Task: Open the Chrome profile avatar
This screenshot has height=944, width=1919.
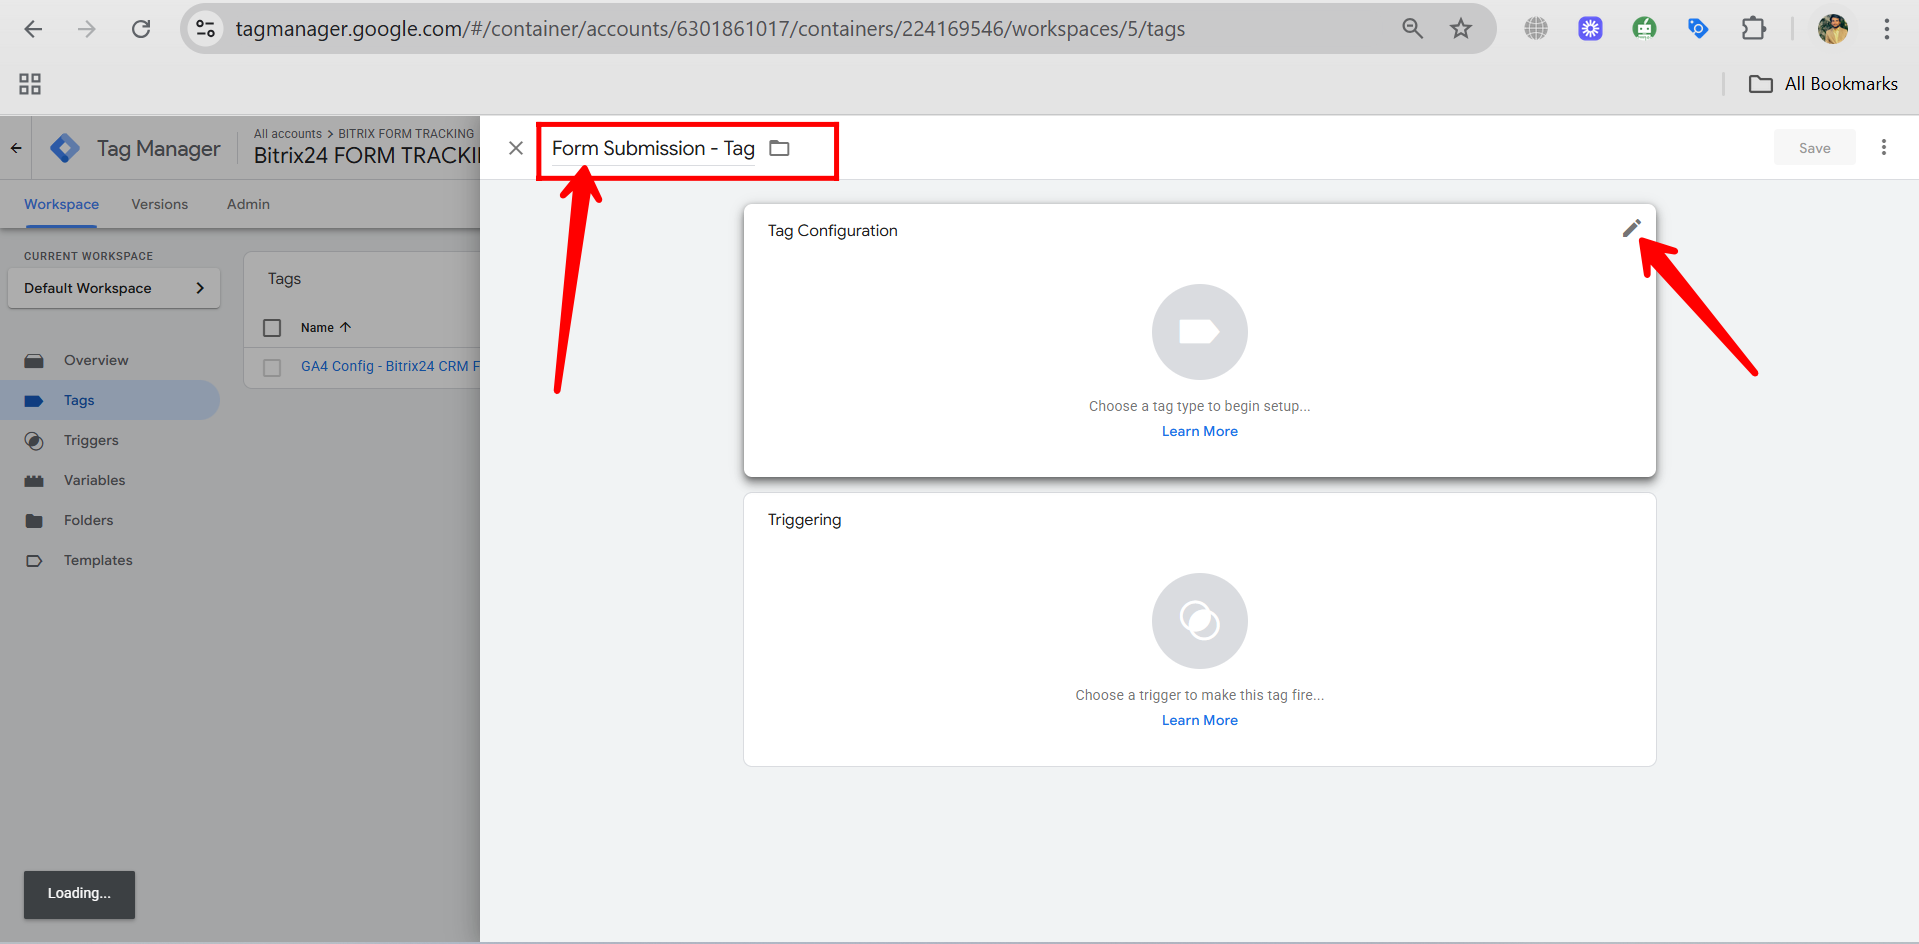Action: click(1833, 29)
